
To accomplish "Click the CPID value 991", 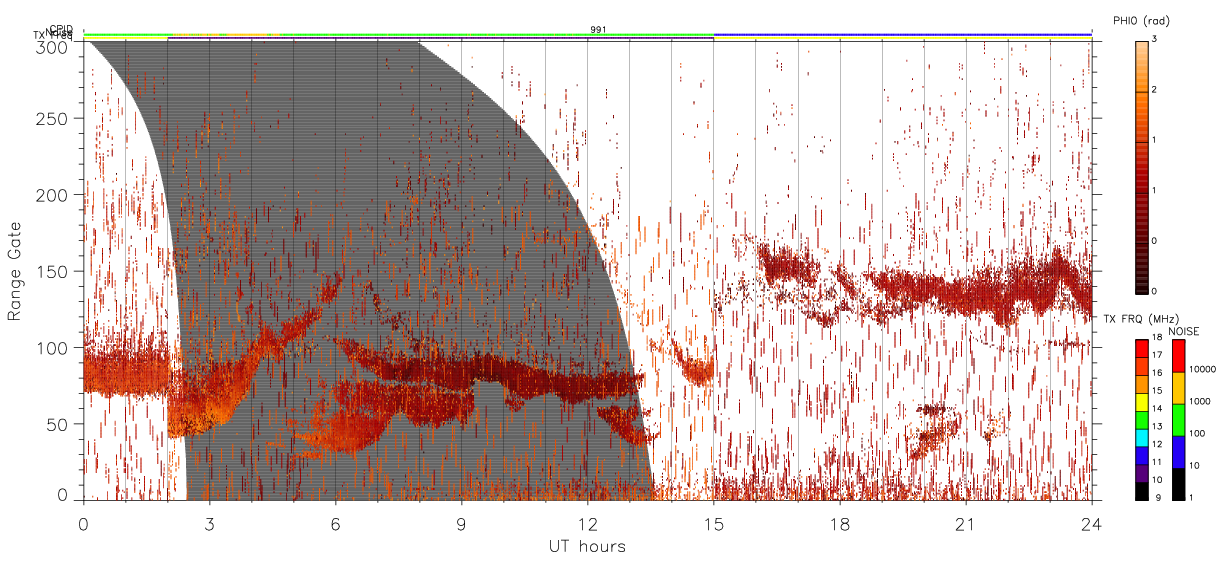I will [598, 29].
